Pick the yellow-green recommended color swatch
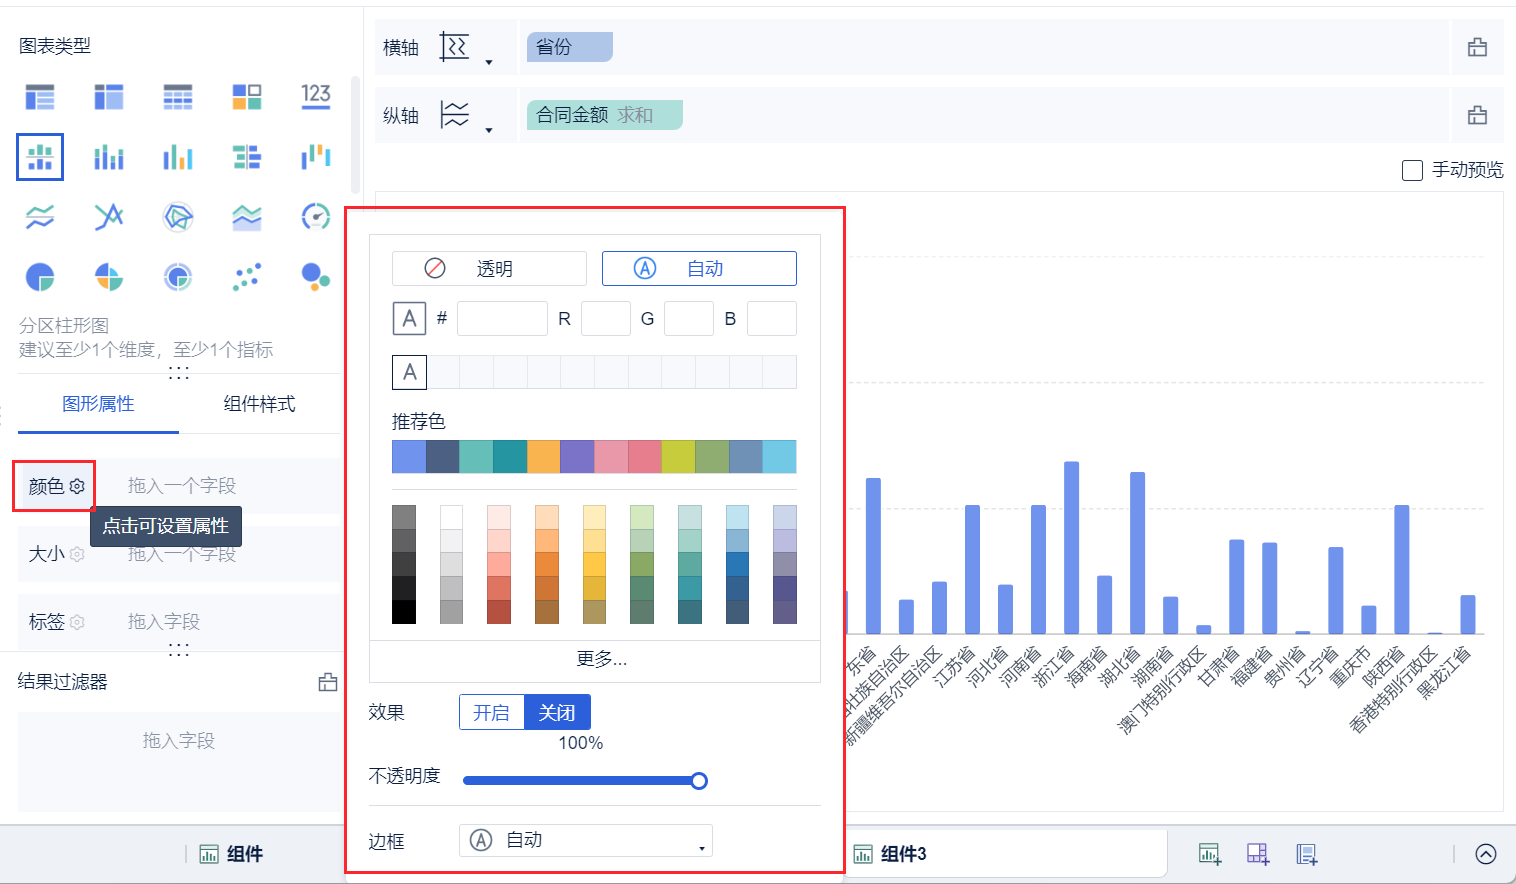The height and width of the screenshot is (884, 1516). click(678, 456)
